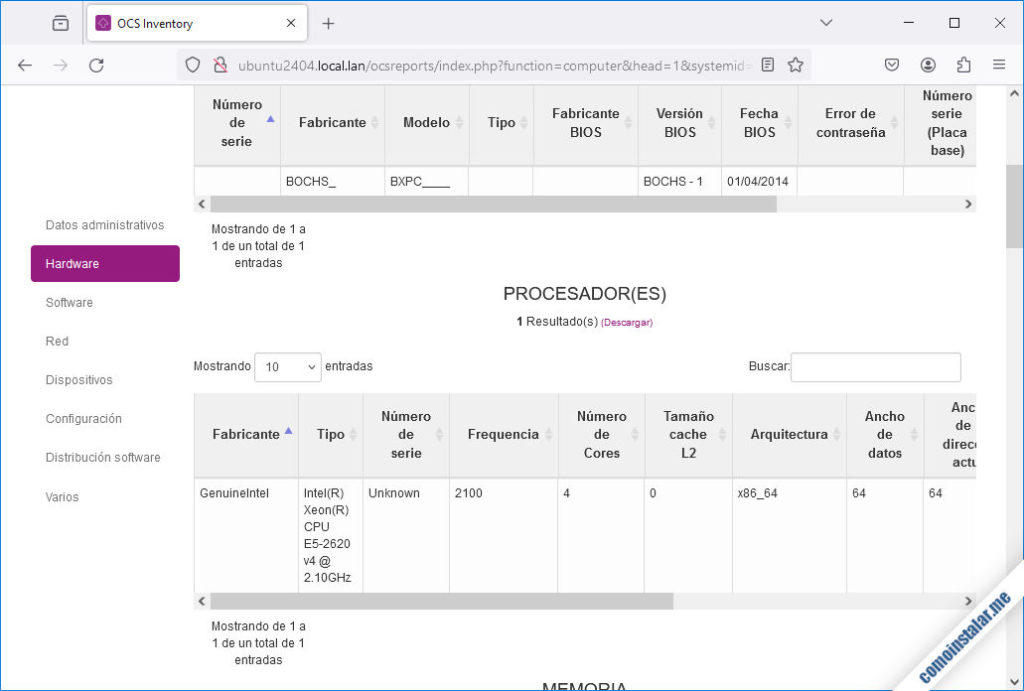The height and width of the screenshot is (691, 1024).
Task: Open the 'Red' section in the sidebar
Action: tap(57, 341)
